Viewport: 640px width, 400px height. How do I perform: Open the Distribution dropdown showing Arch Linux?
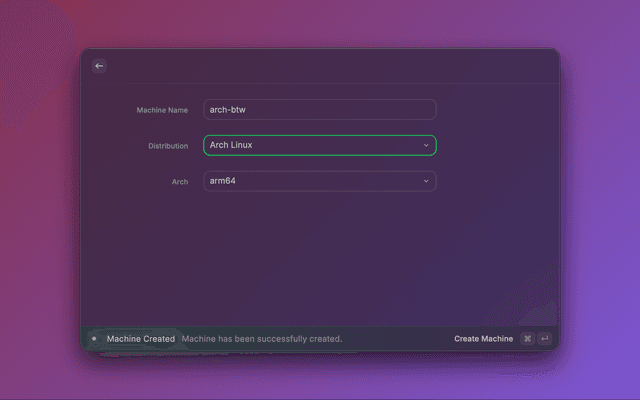coord(319,145)
